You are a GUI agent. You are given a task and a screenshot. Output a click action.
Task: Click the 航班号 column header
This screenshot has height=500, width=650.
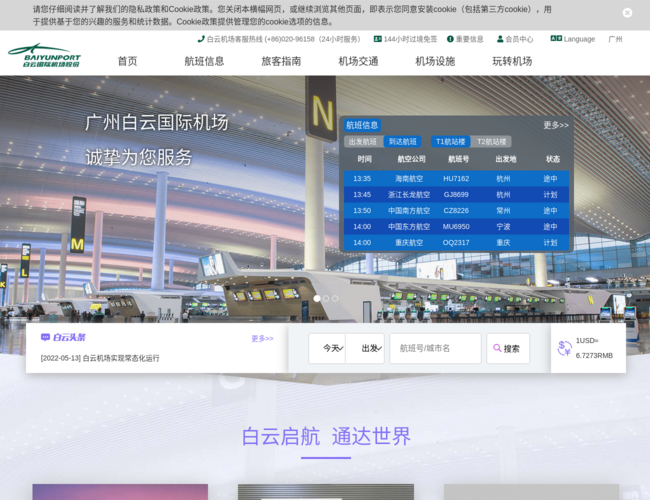click(458, 159)
